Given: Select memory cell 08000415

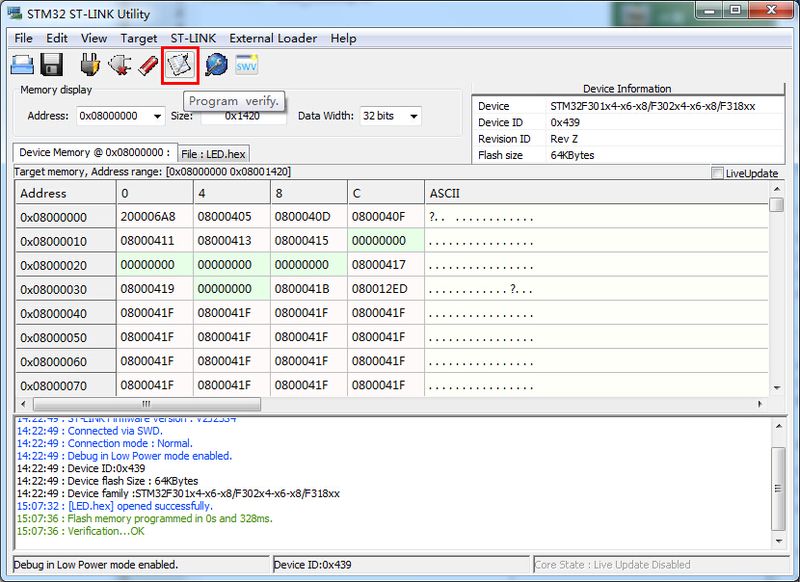Looking at the screenshot, I should click(x=309, y=241).
